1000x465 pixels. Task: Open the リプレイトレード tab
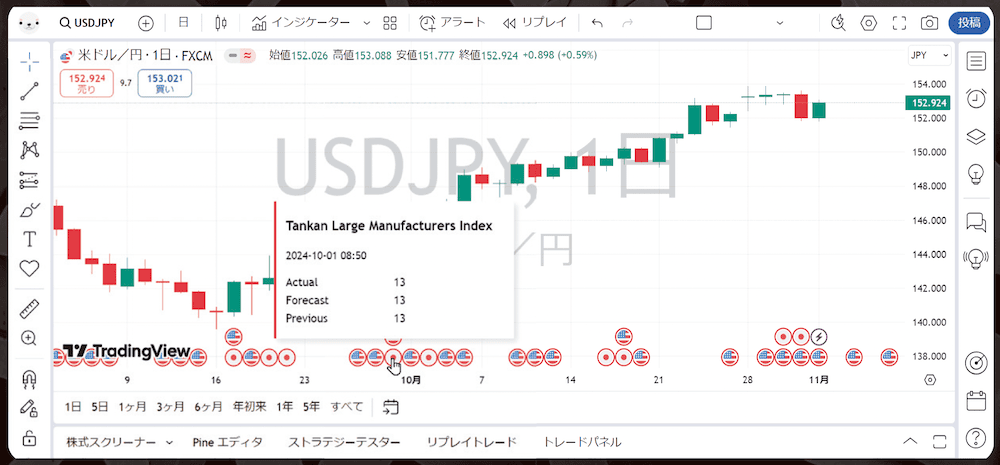pos(471,442)
